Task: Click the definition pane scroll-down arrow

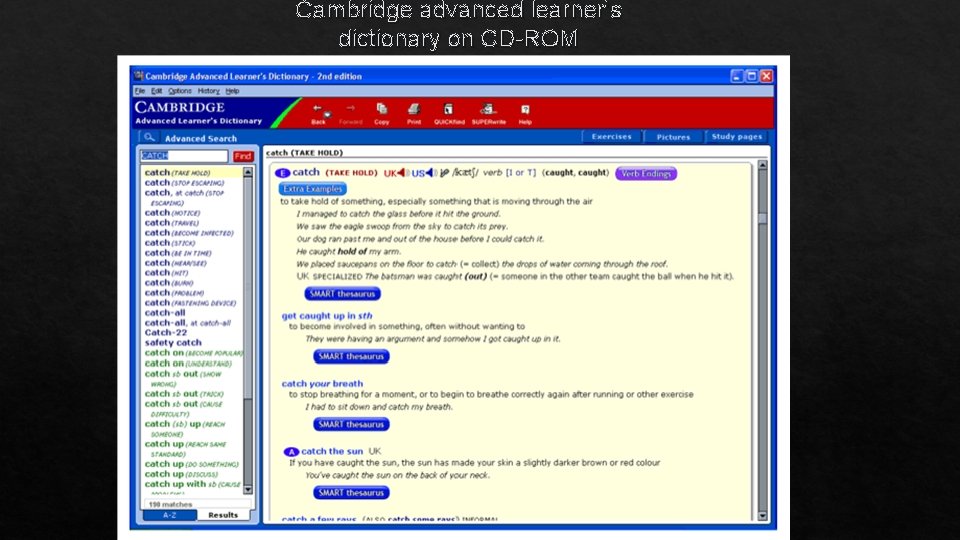Action: click(x=762, y=516)
